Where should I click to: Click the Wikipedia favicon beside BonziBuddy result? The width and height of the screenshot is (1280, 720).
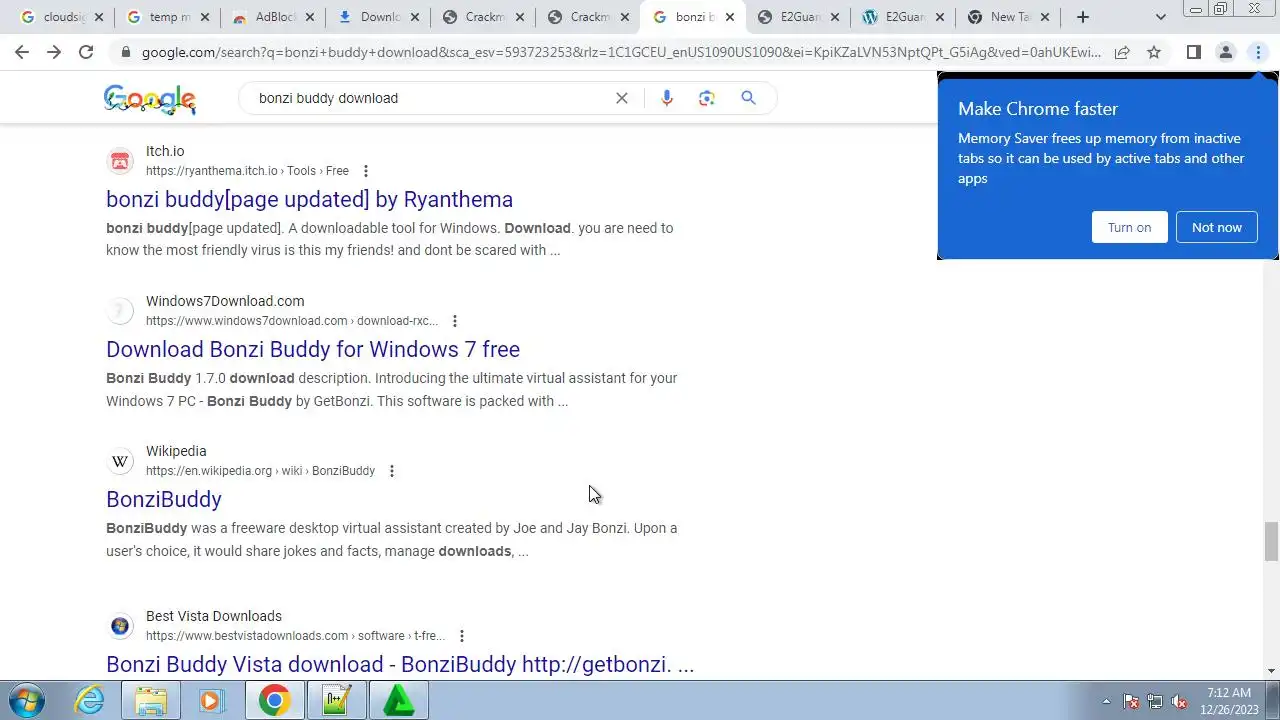(x=120, y=461)
